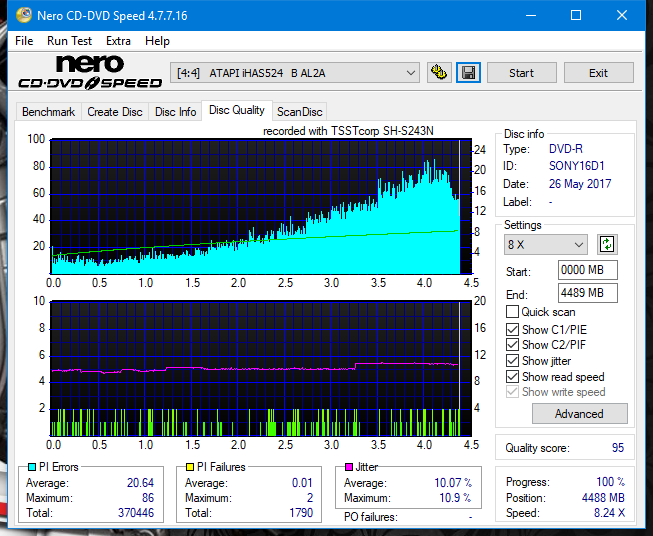Click the Quality score value 95
The image size is (653, 536).
[618, 448]
